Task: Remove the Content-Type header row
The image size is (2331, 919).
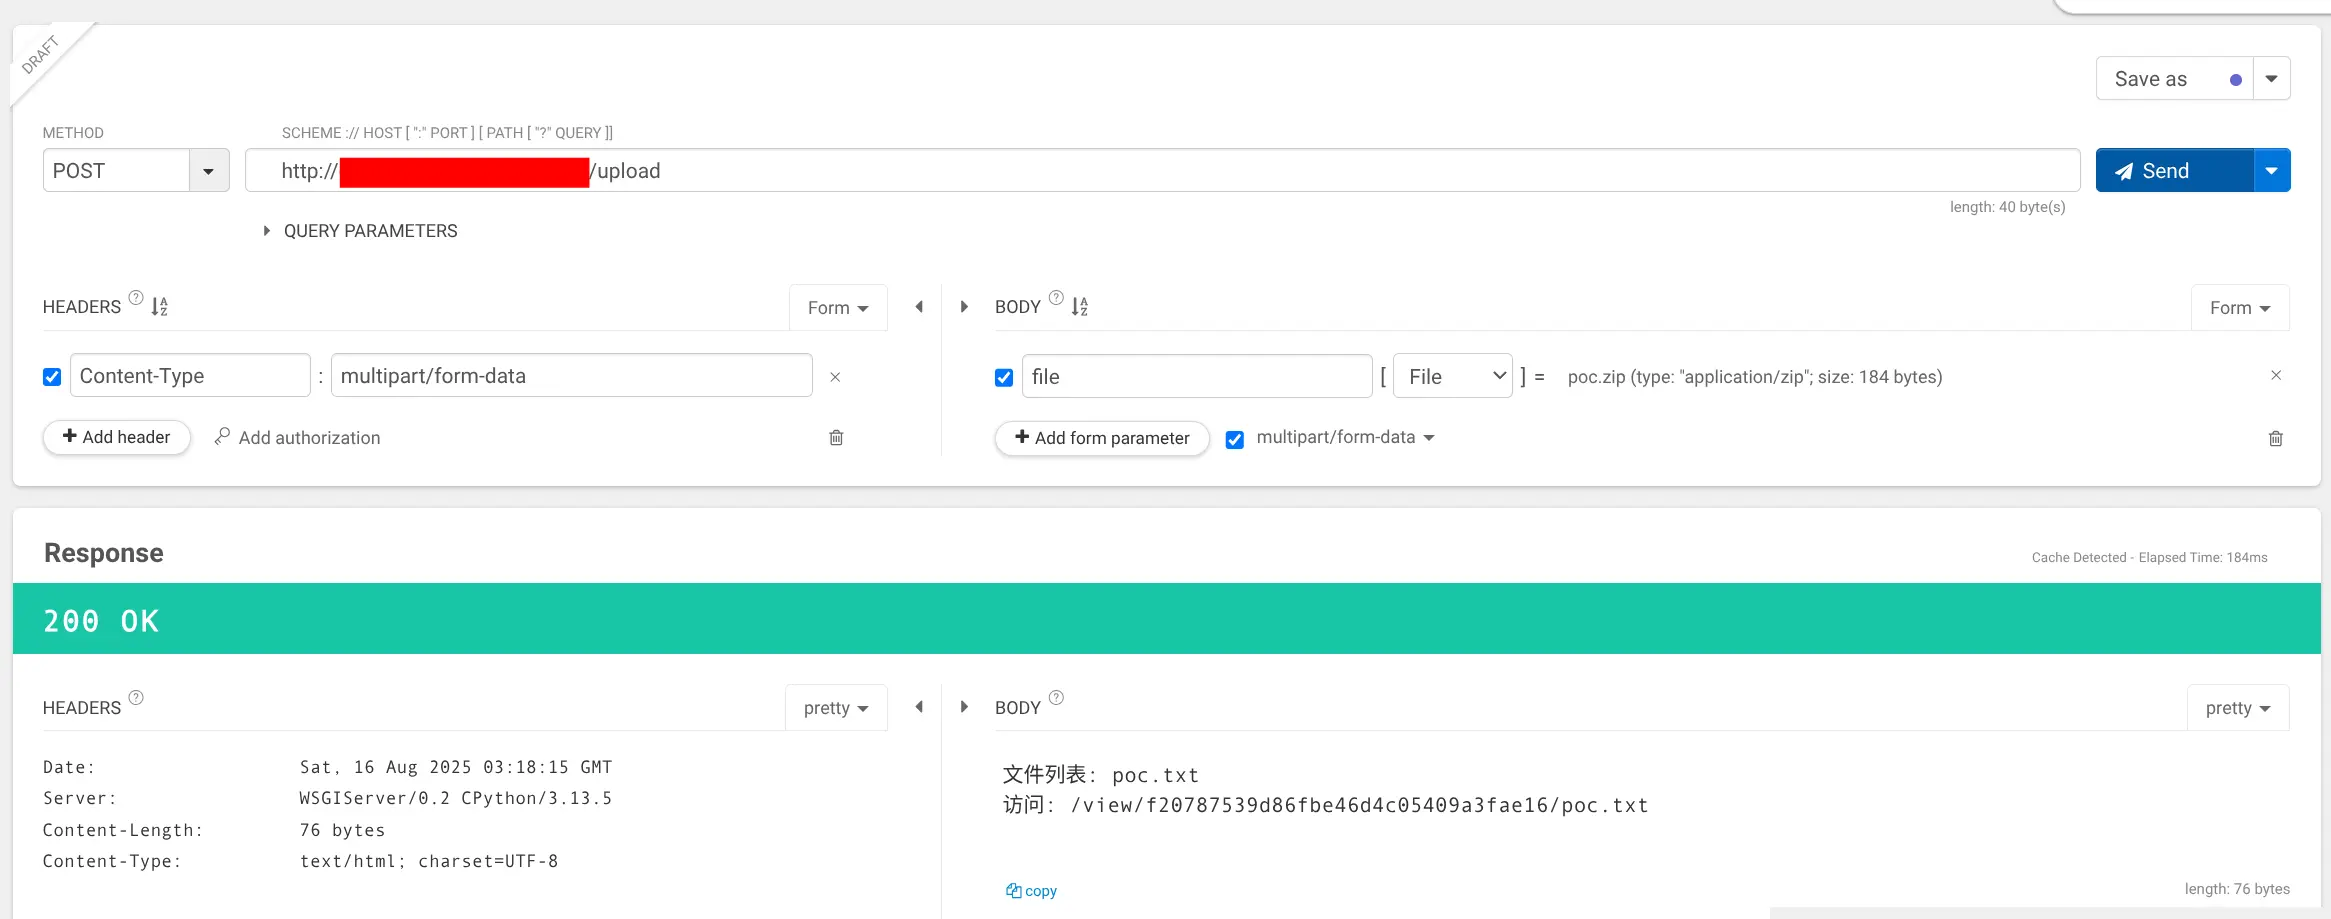Action: click(835, 377)
